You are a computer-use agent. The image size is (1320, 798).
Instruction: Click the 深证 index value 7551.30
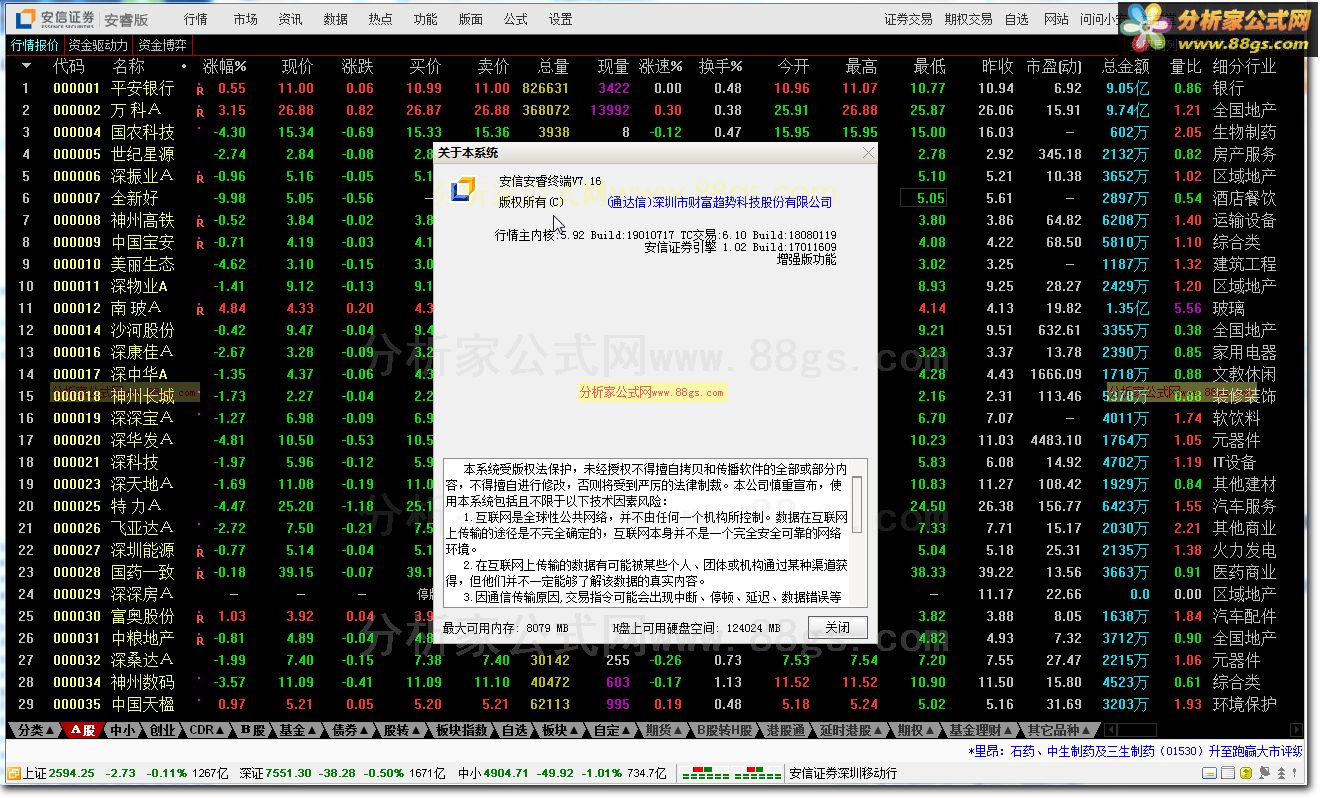point(288,773)
